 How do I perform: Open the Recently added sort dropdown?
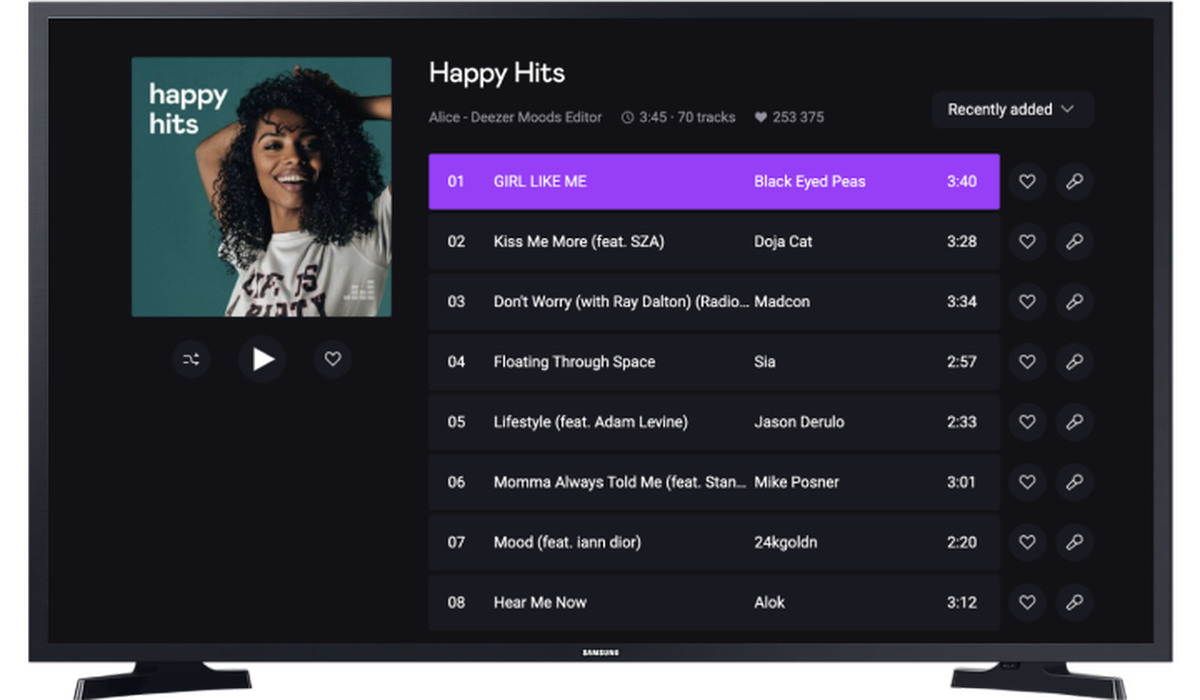tap(1012, 110)
